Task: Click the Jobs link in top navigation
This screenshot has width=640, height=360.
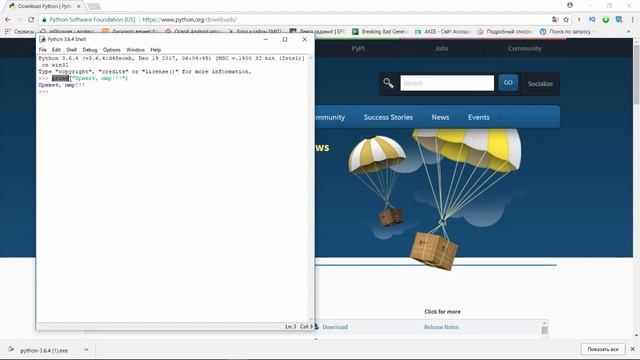Action: [x=441, y=49]
